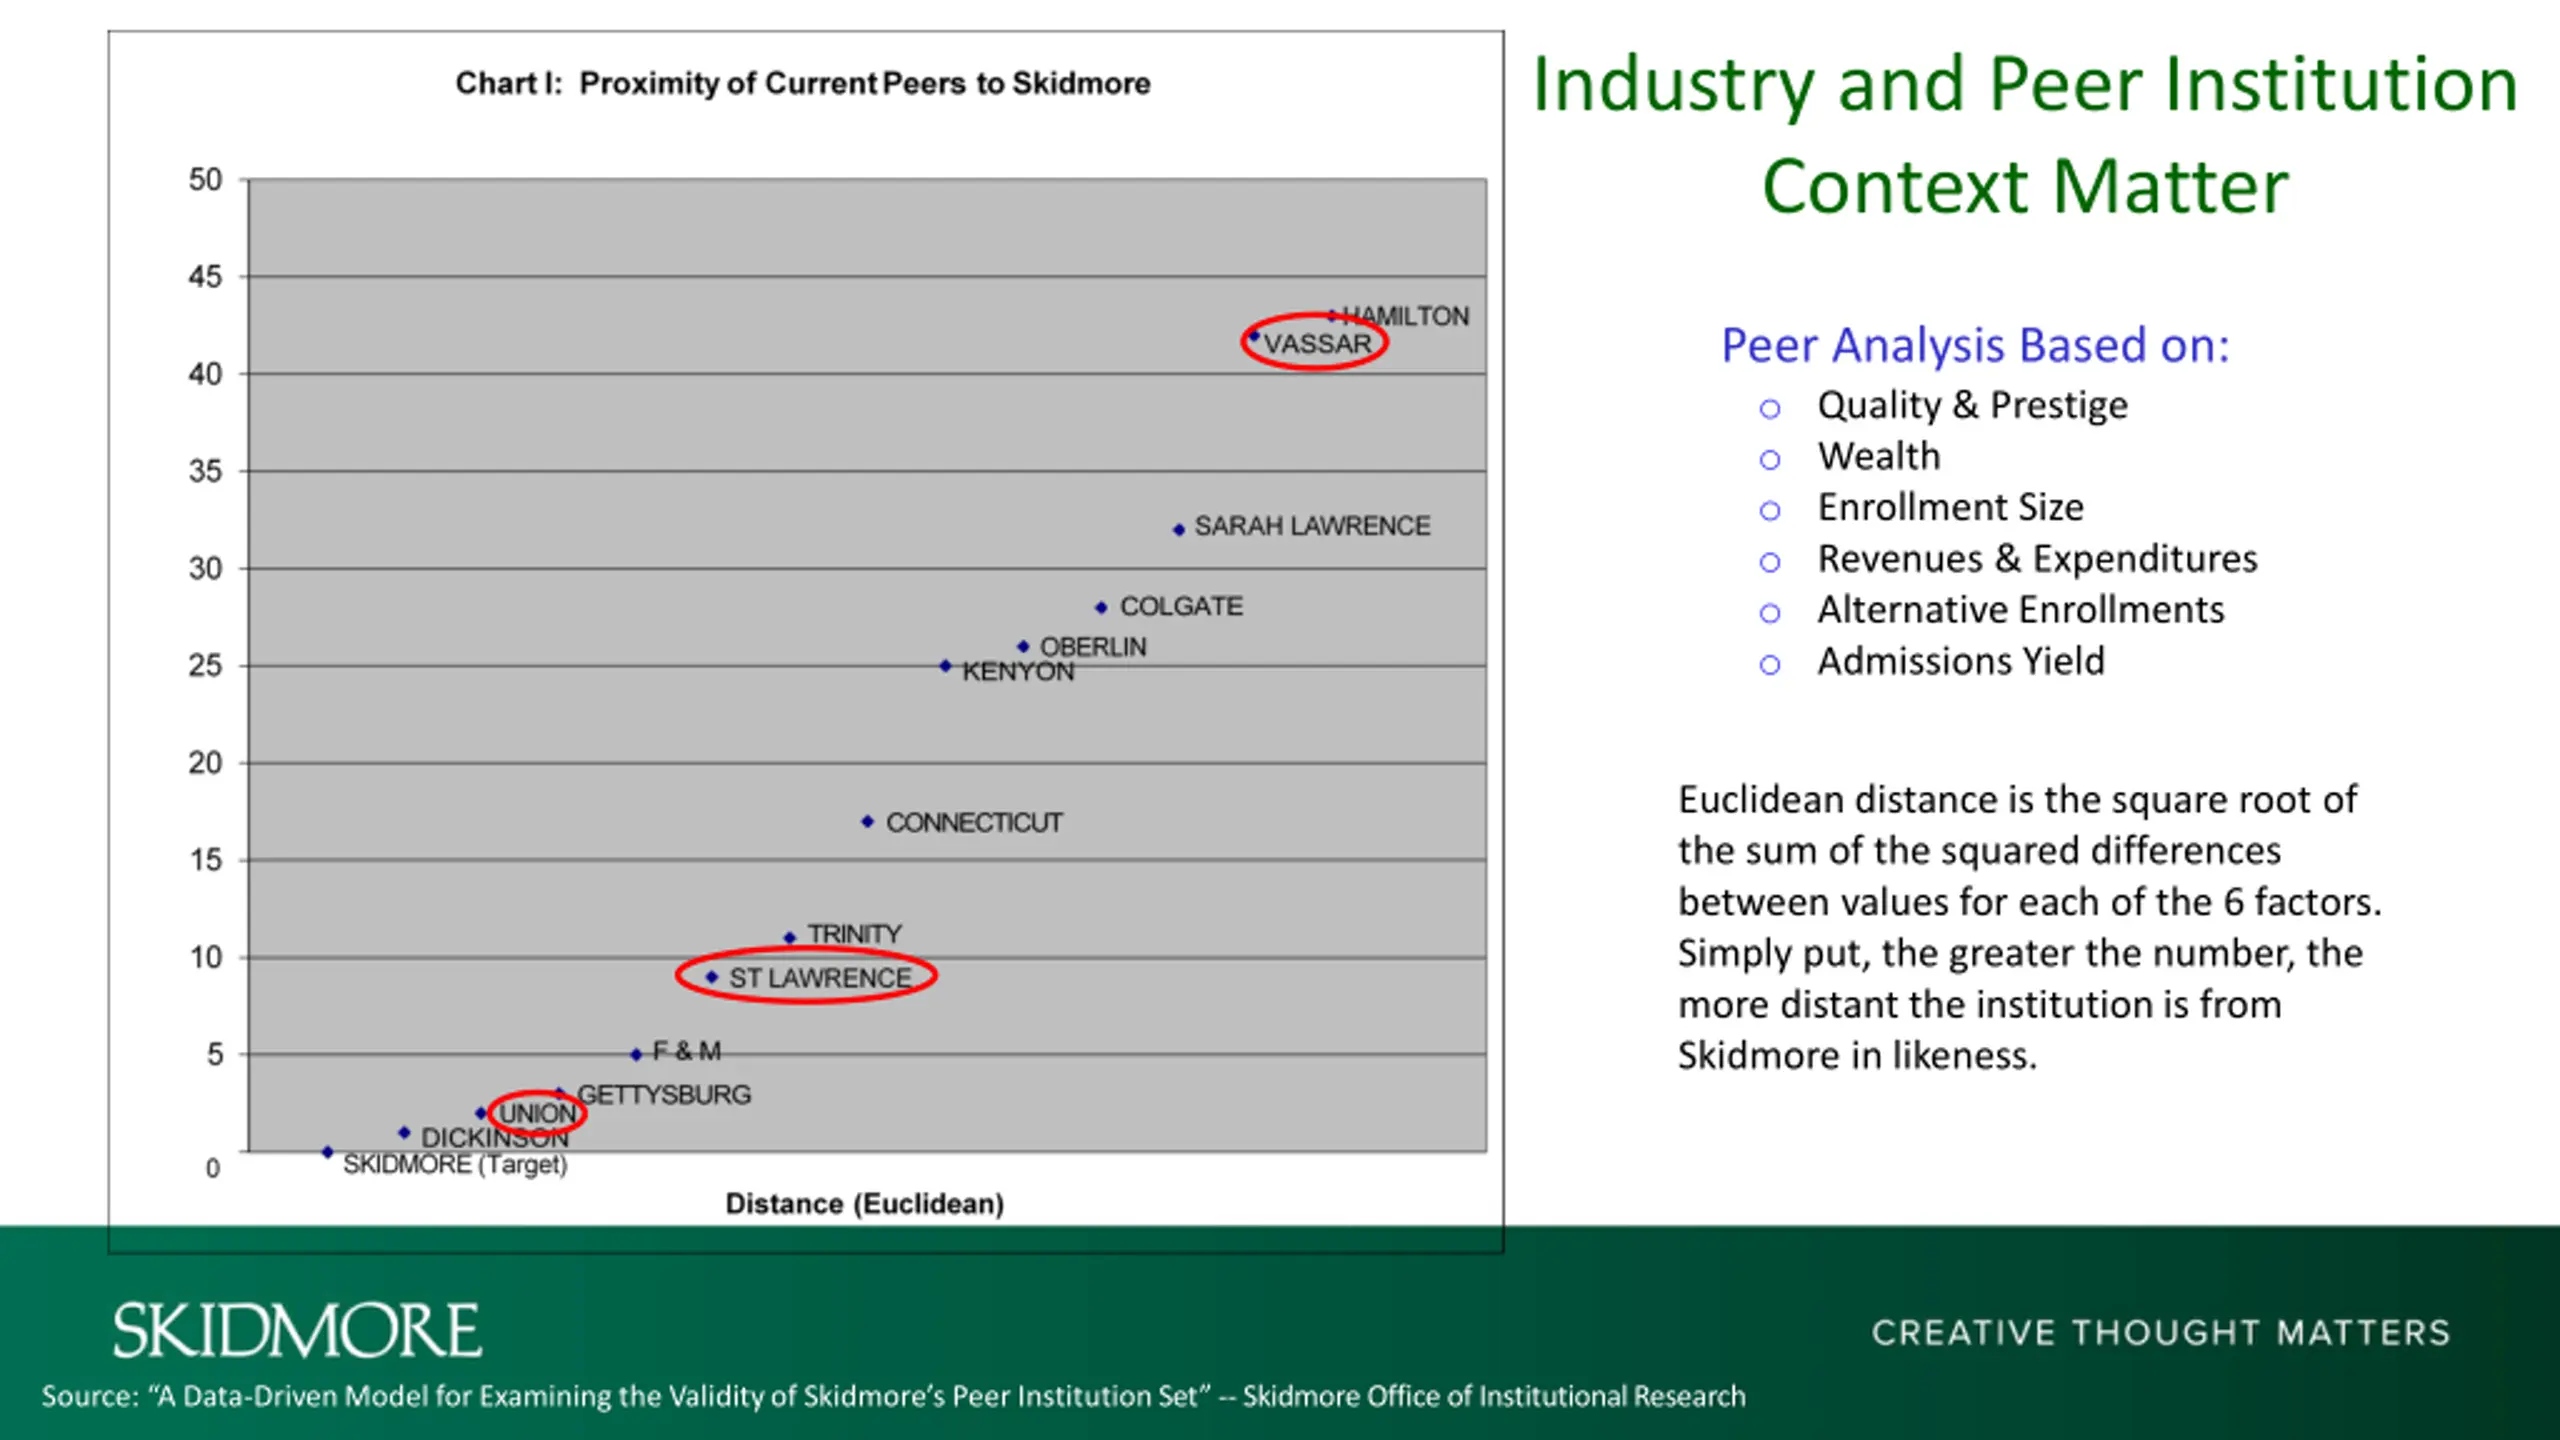This screenshot has height=1440, width=2560.
Task: Click the SARAH LAWRENCE data label
Action: click(1312, 526)
